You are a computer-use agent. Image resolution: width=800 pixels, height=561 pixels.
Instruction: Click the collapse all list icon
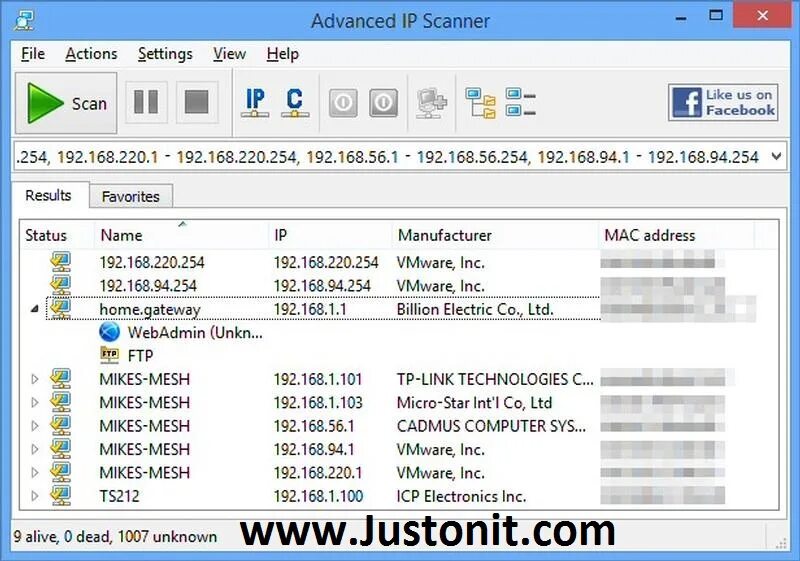point(520,103)
